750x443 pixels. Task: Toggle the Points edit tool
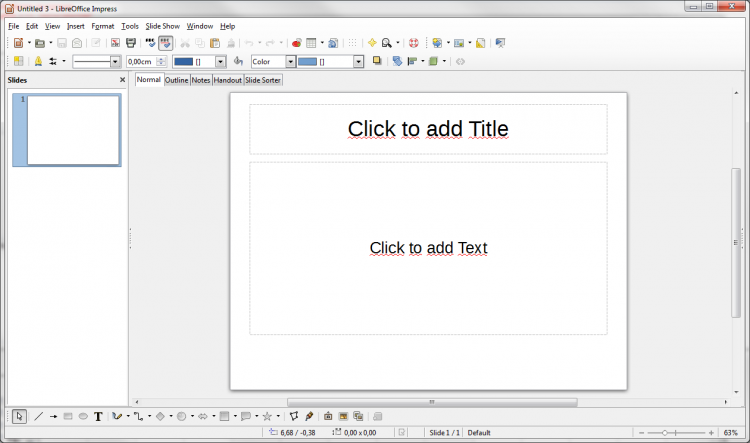pyautogui.click(x=294, y=417)
